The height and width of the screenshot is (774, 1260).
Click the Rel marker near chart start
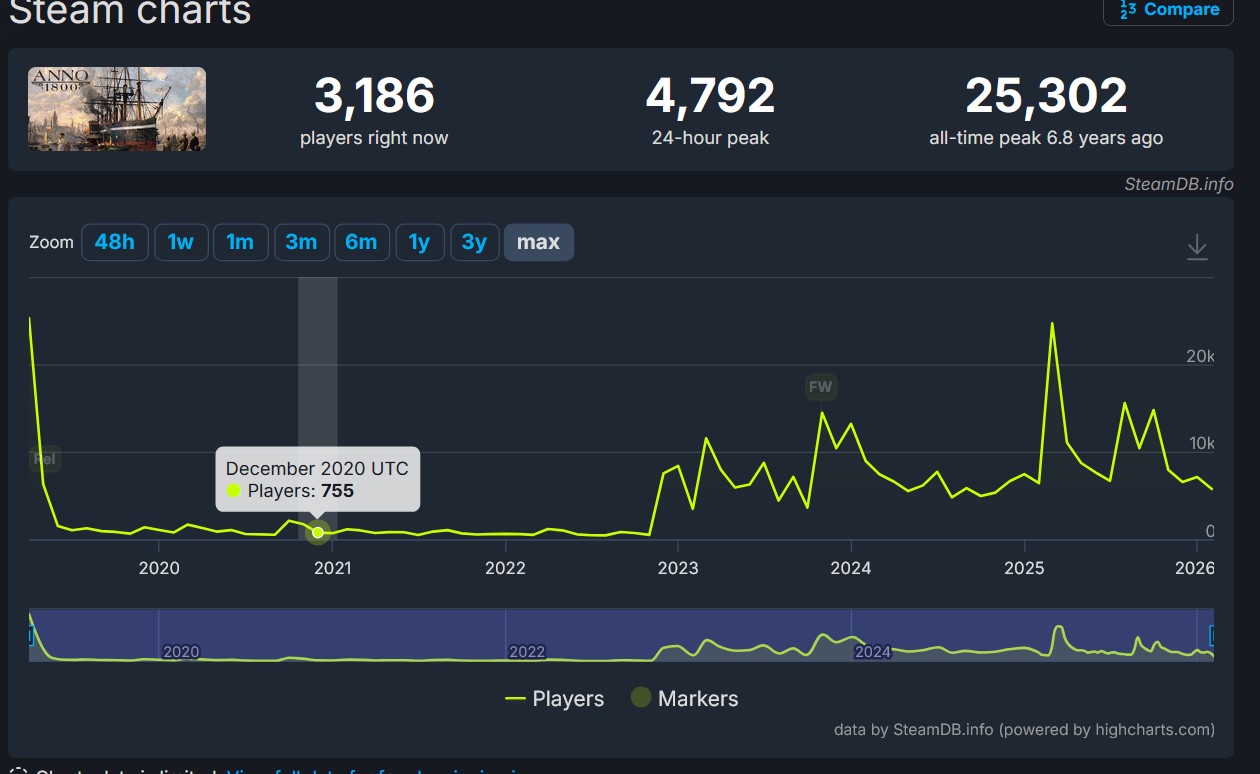point(45,459)
